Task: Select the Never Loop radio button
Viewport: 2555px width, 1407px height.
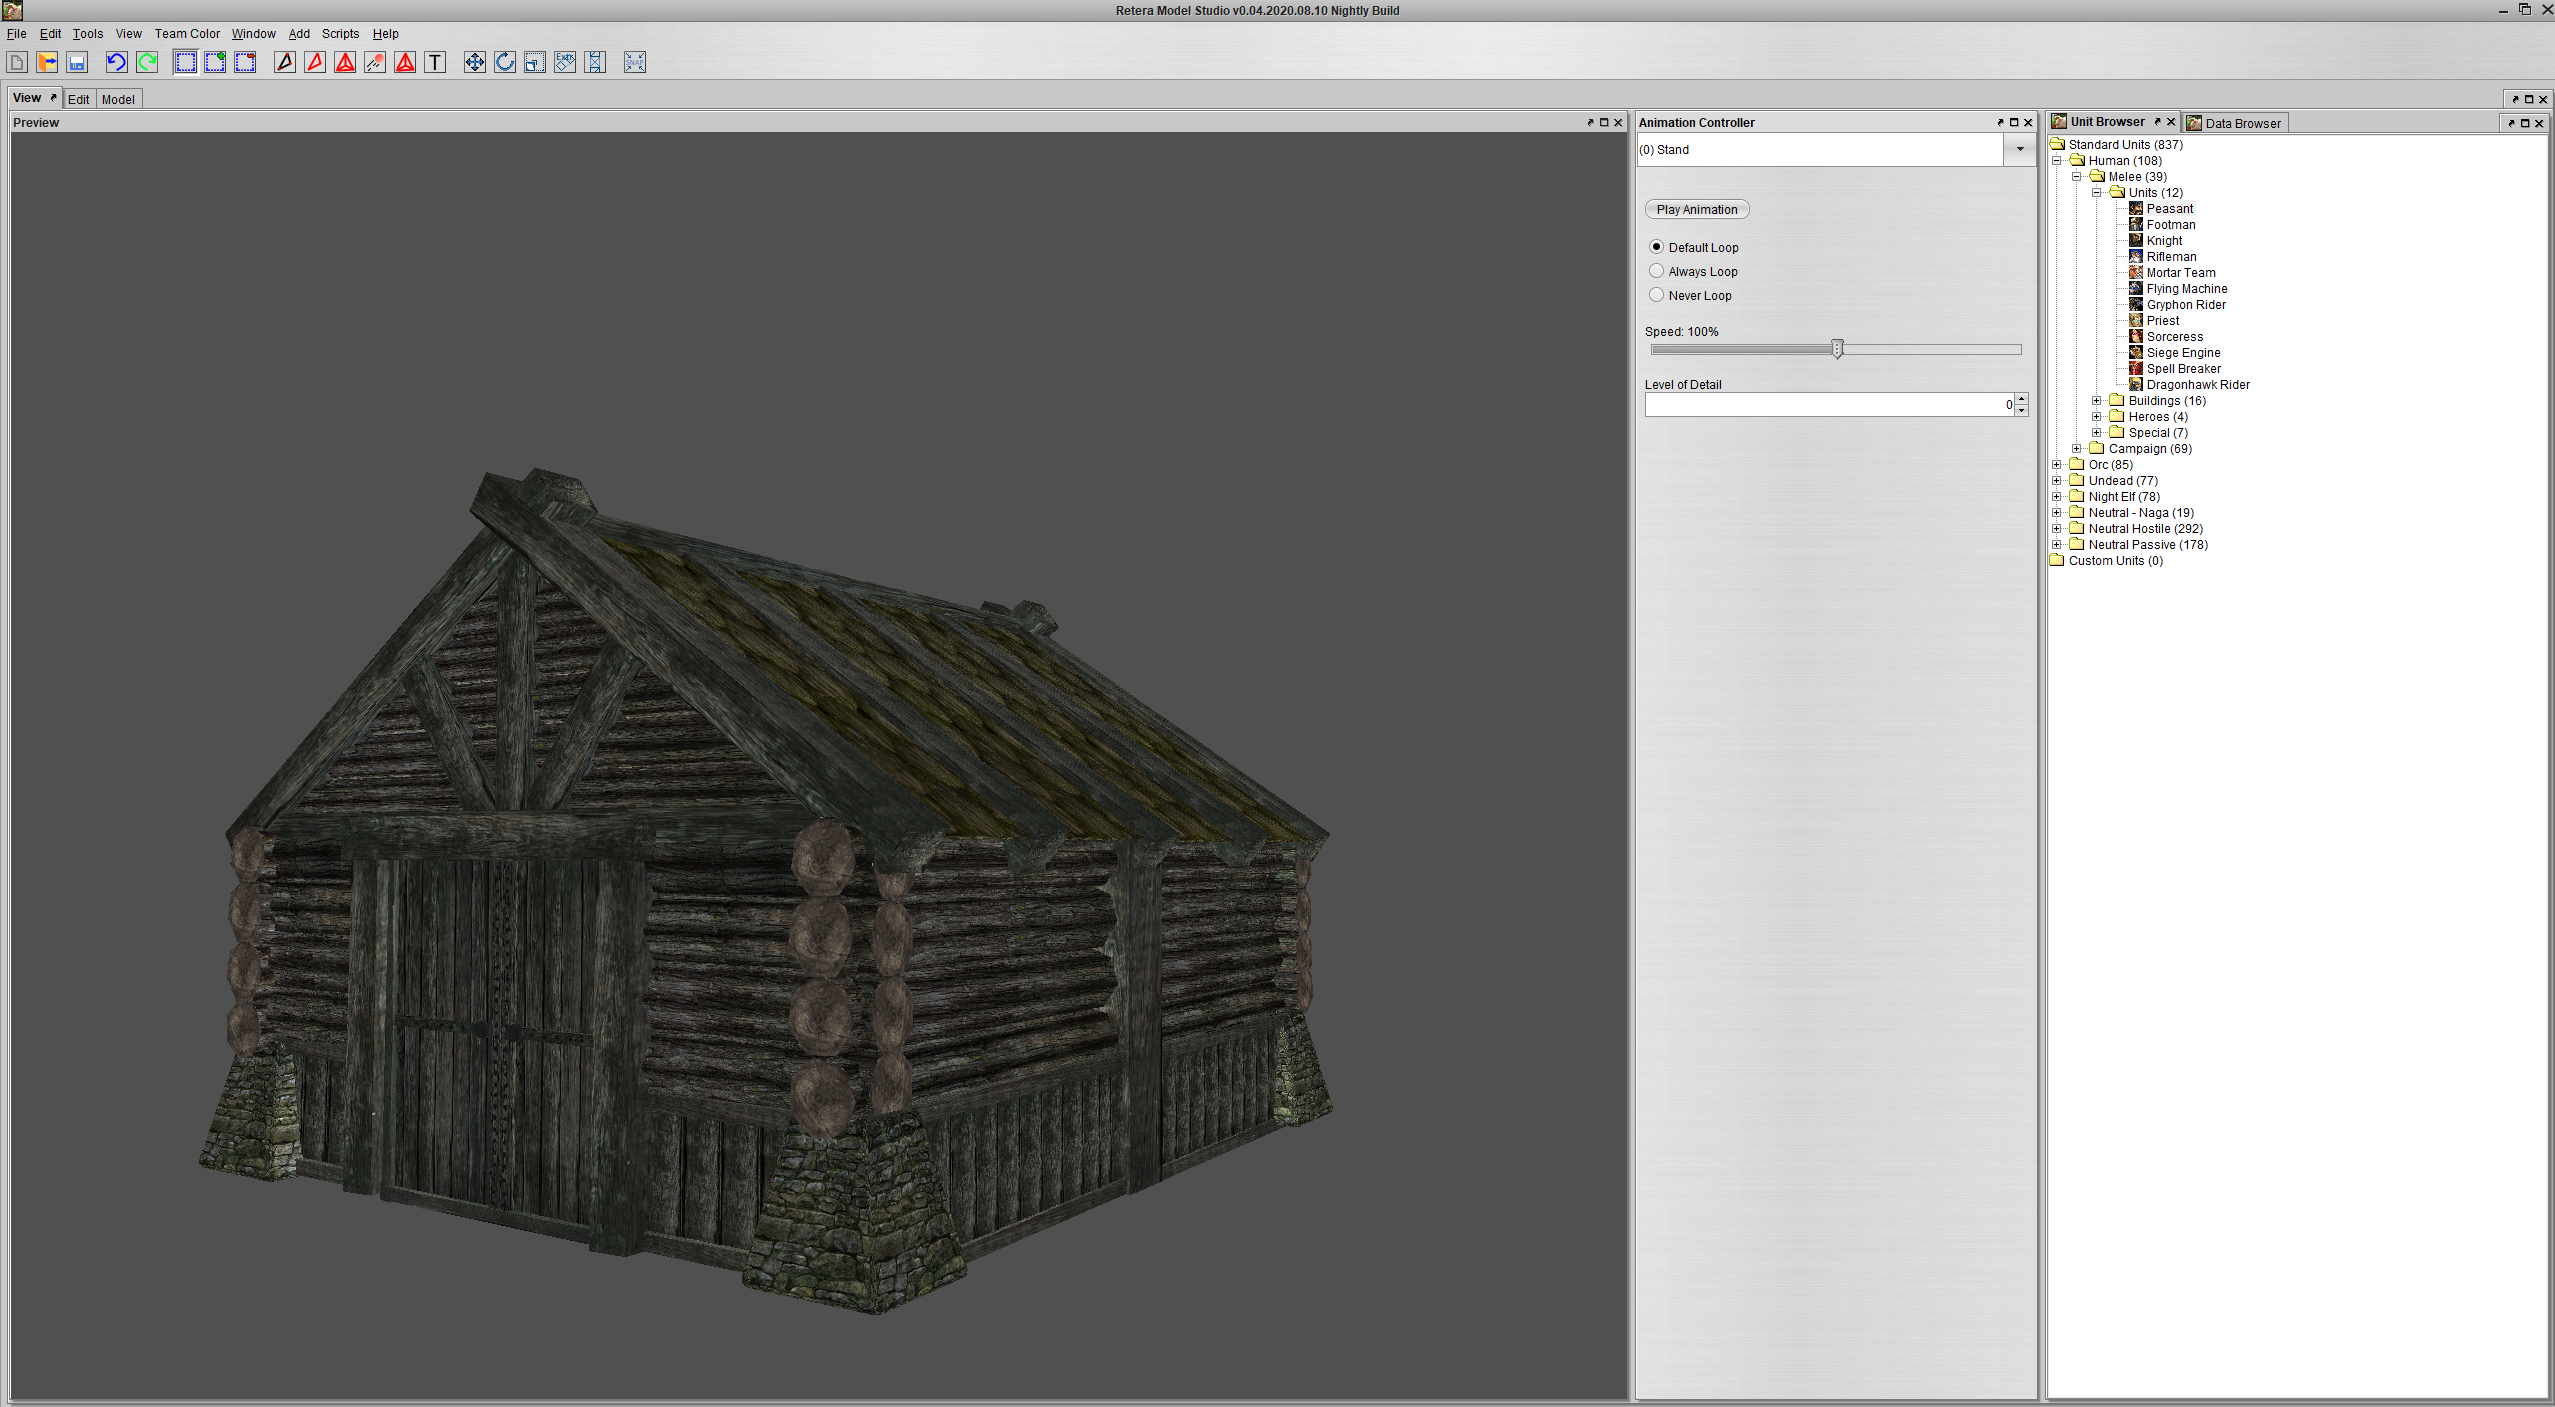Action: (1656, 295)
